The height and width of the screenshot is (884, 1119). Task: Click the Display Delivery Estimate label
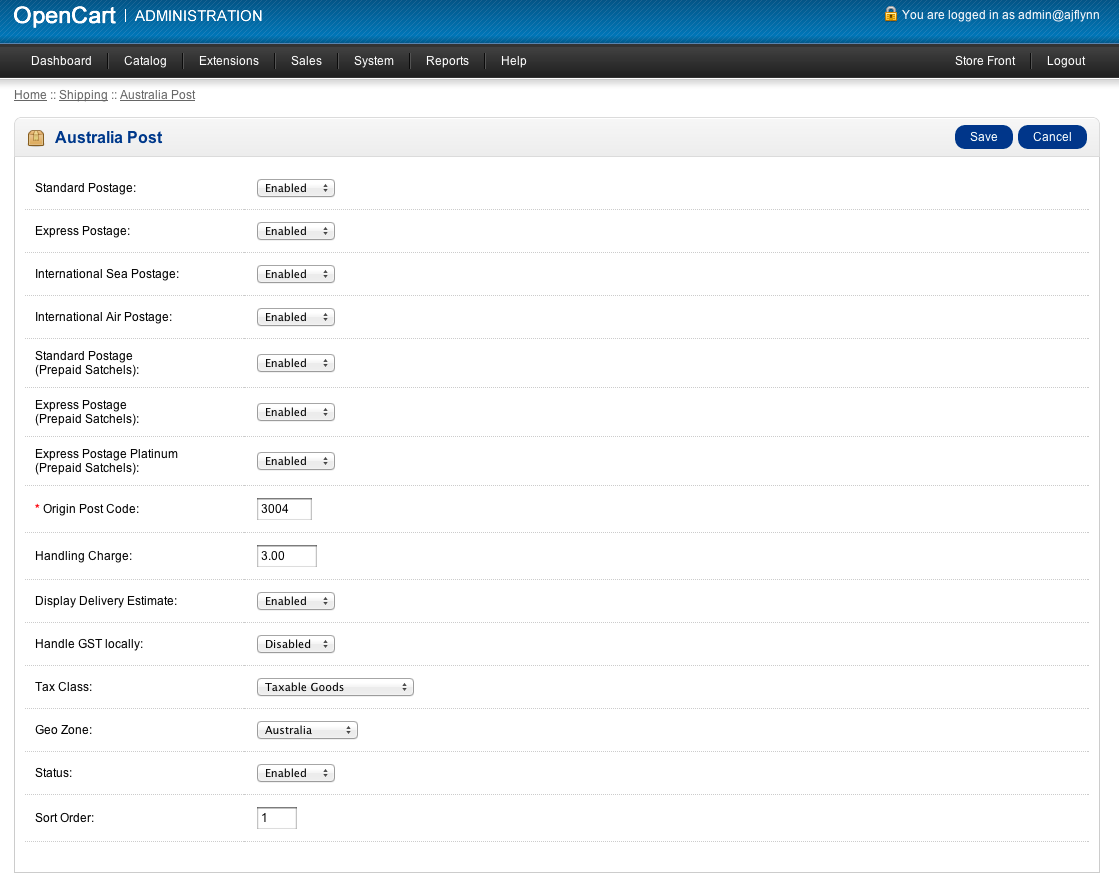click(106, 601)
